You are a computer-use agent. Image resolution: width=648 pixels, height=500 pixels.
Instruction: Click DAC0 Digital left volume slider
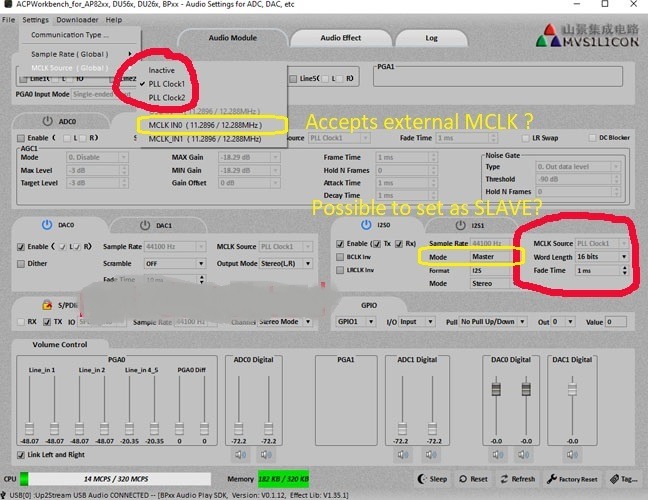pos(496,389)
